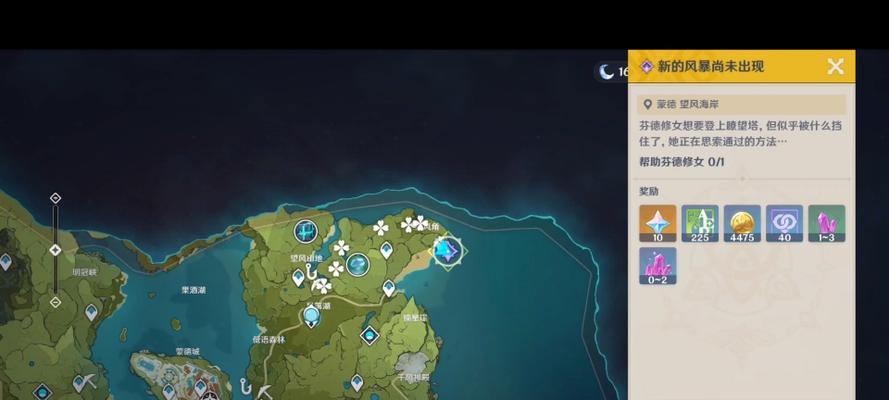Select the Adventure EXP reward showing 225
The image size is (889, 400).
click(x=700, y=223)
